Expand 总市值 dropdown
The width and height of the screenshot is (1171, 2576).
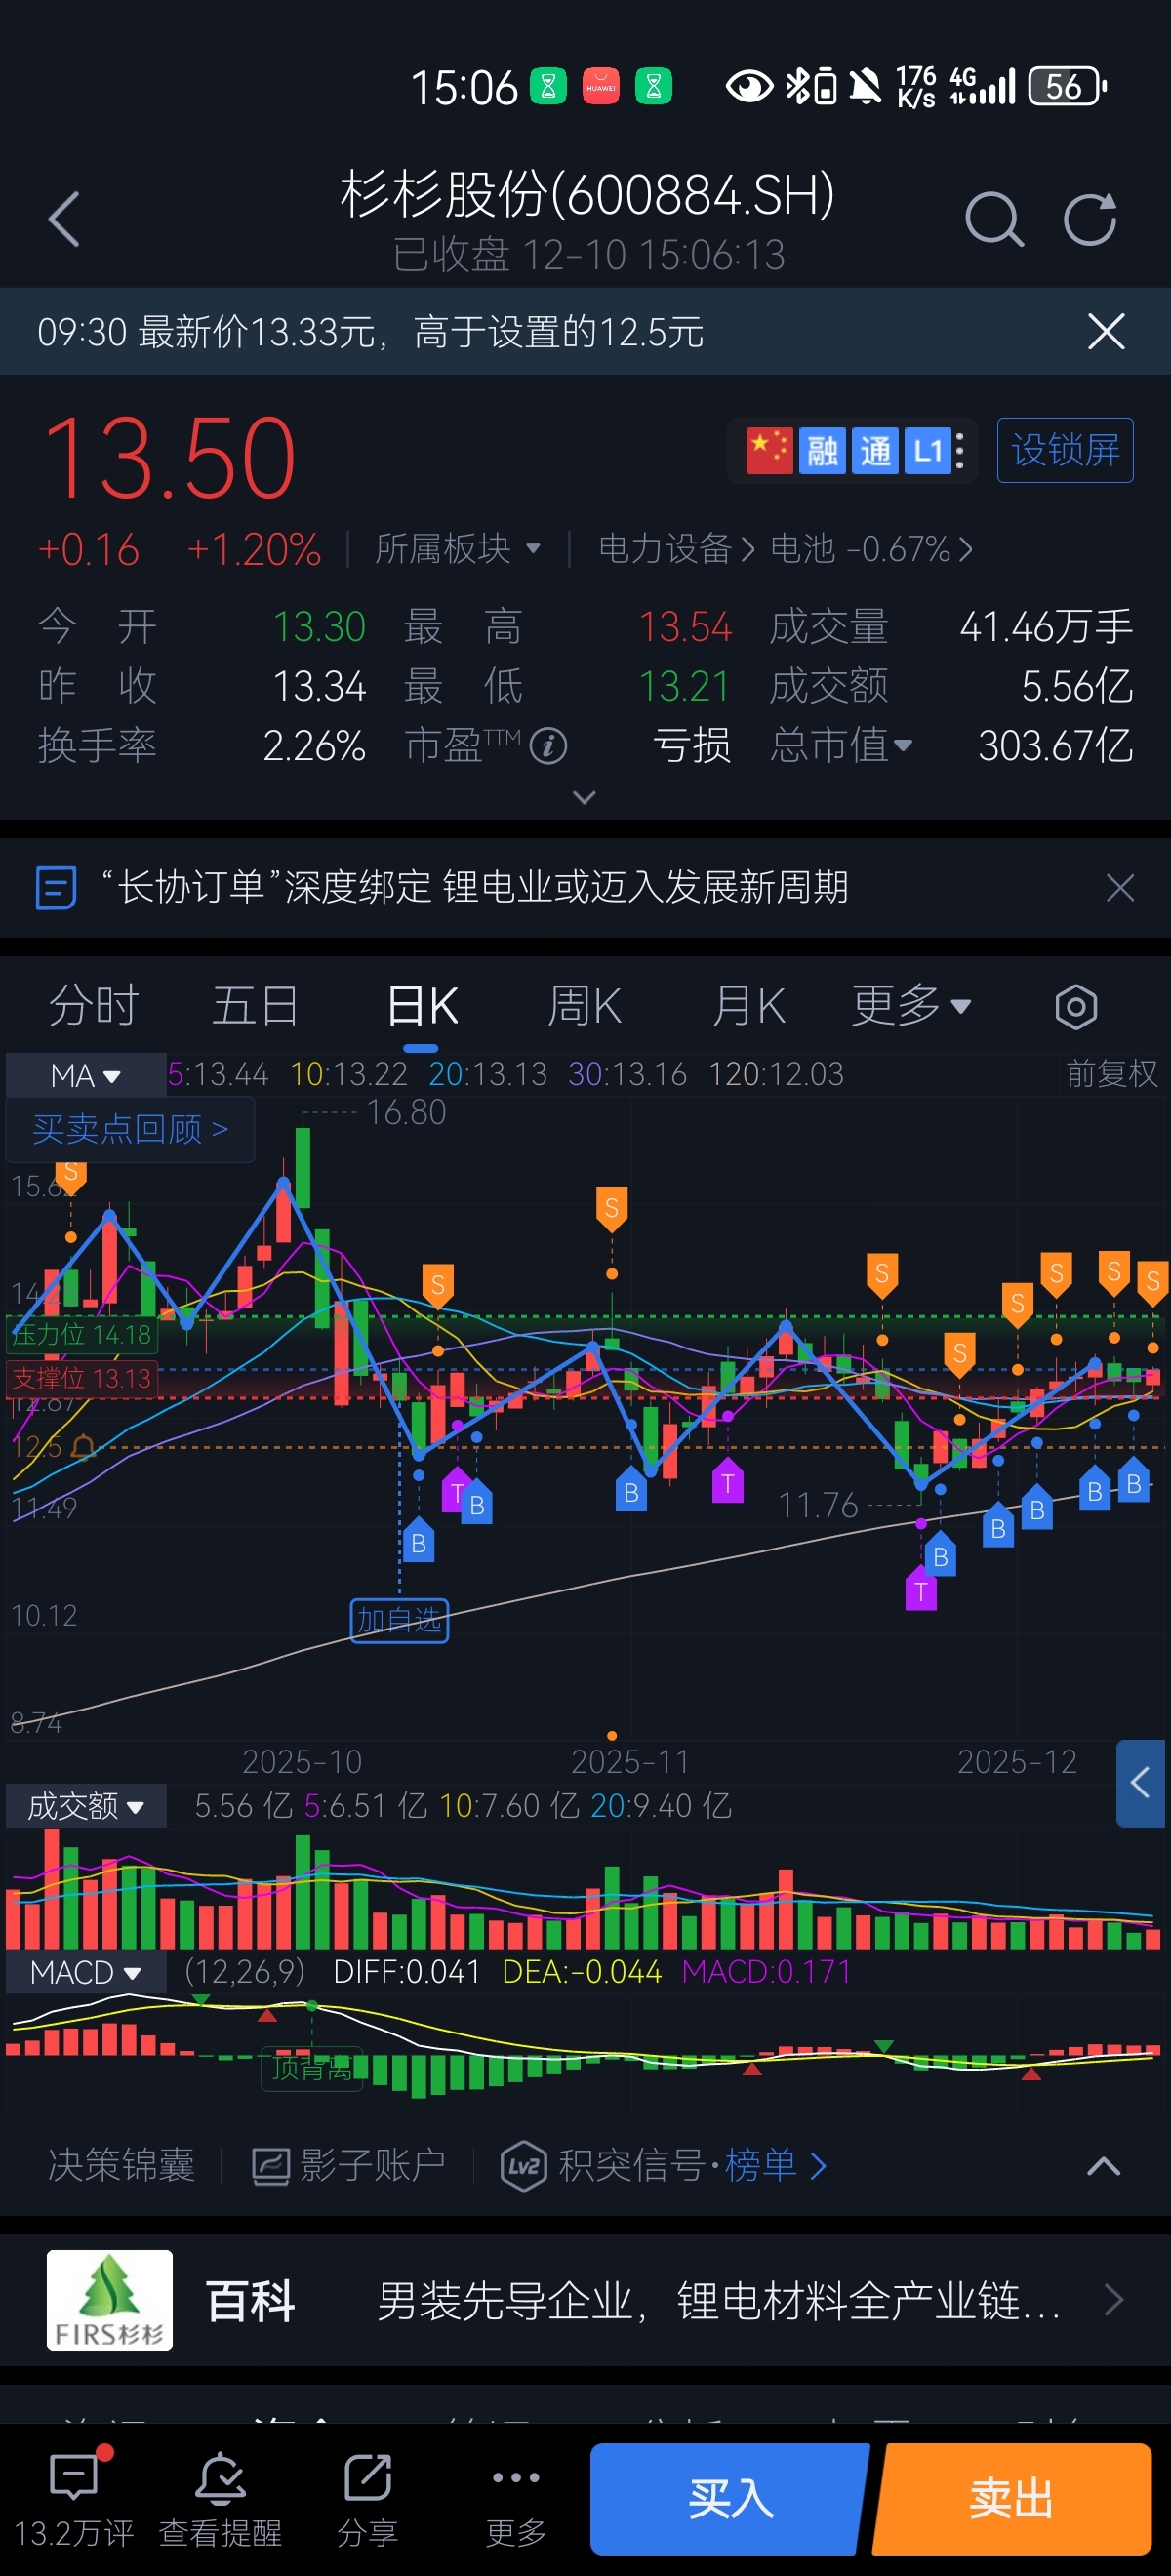(x=841, y=745)
